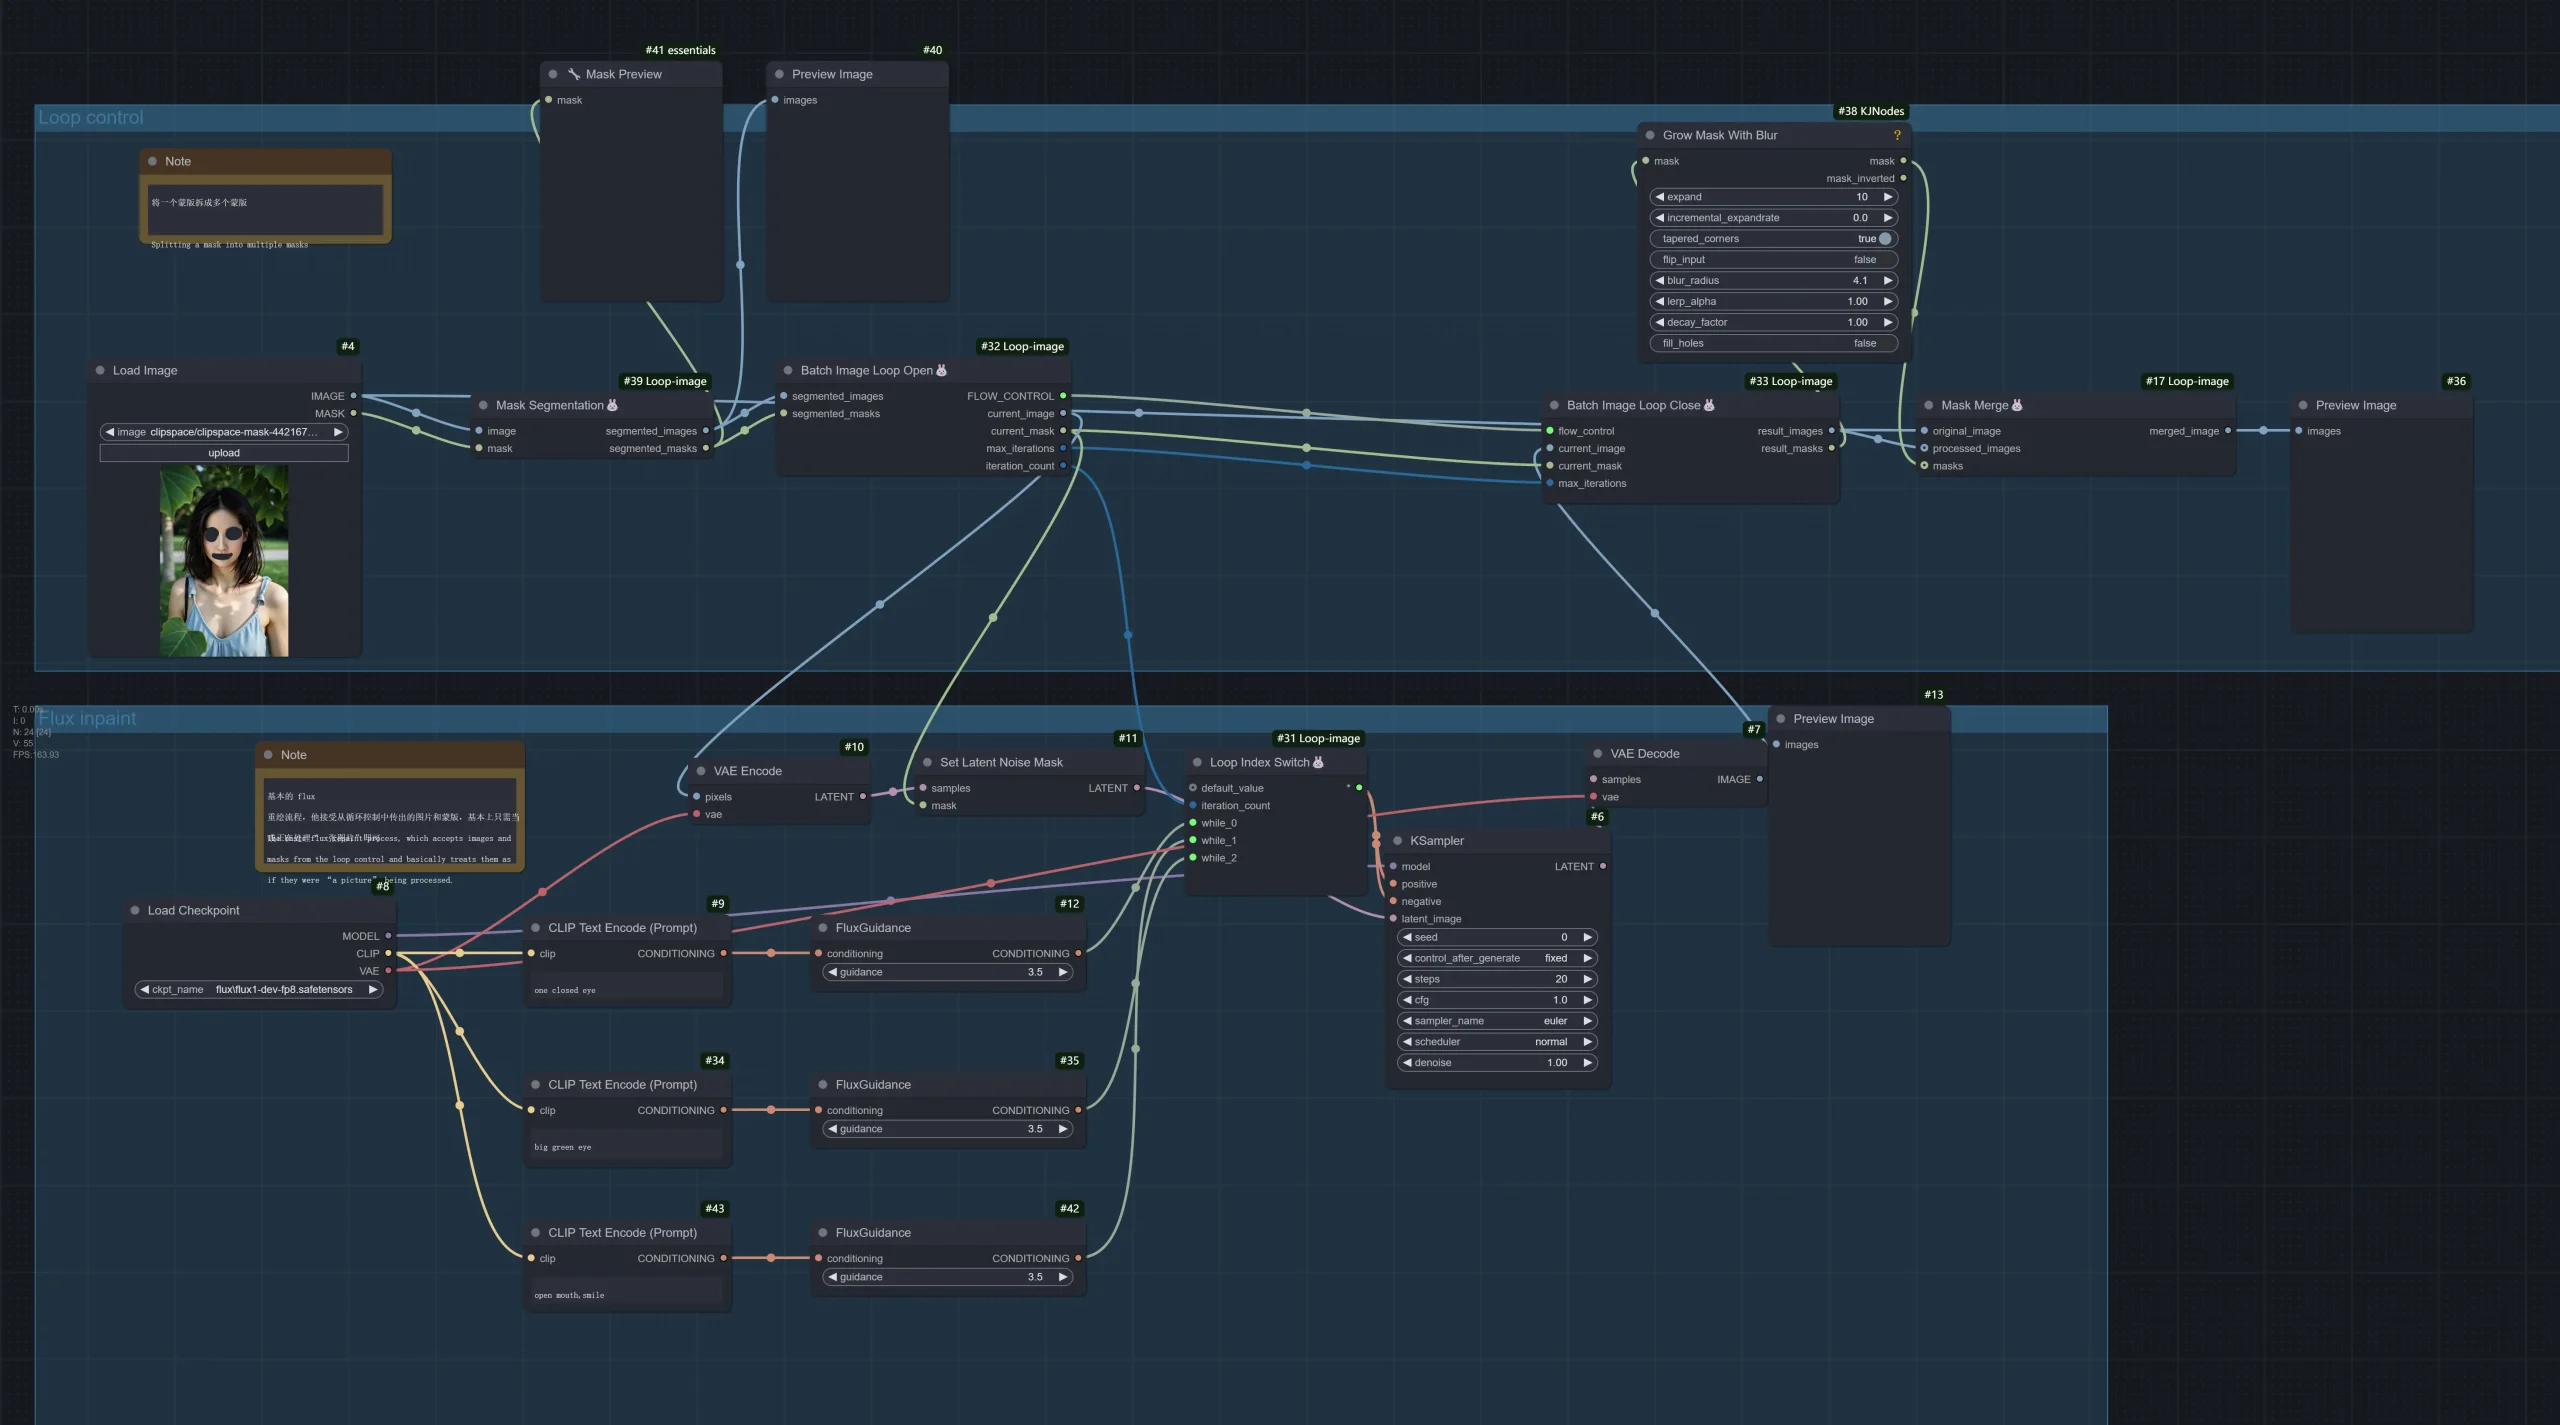Click the VAE Encode node icon
2560x1425 pixels.
pyautogui.click(x=698, y=770)
